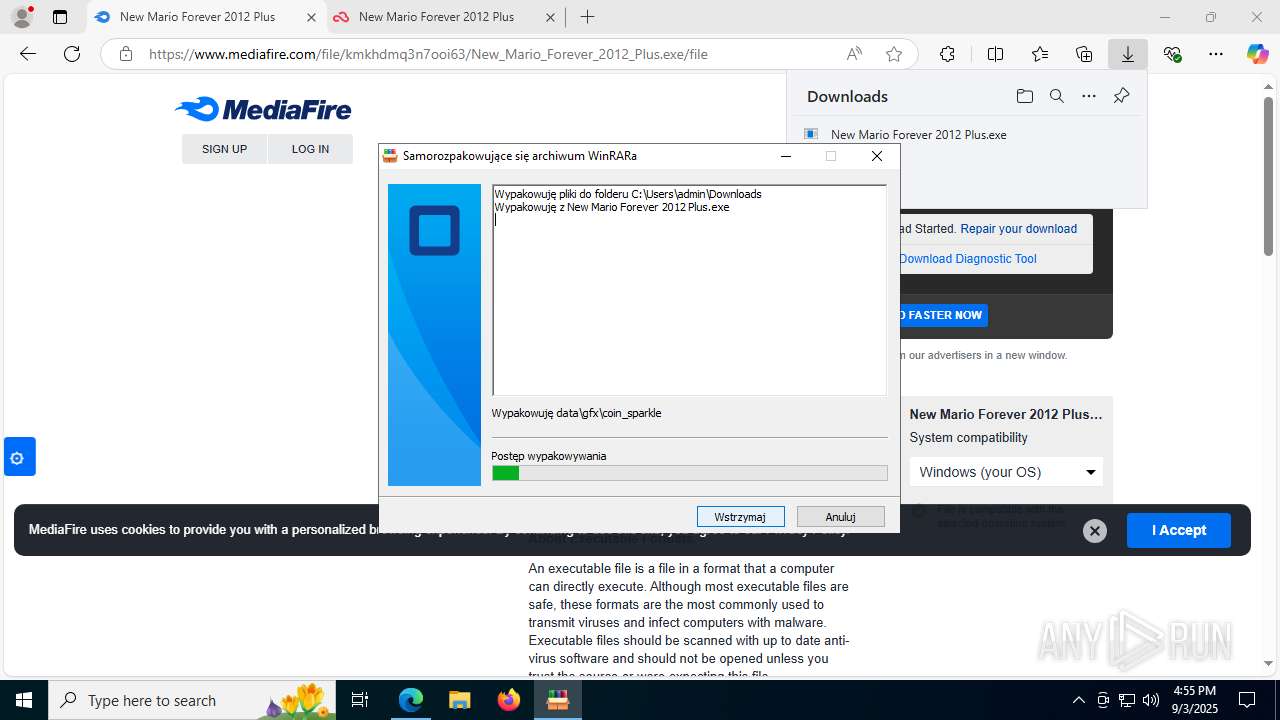Open the notification center icon
Image resolution: width=1280 pixels, height=720 pixels.
tap(1247, 700)
